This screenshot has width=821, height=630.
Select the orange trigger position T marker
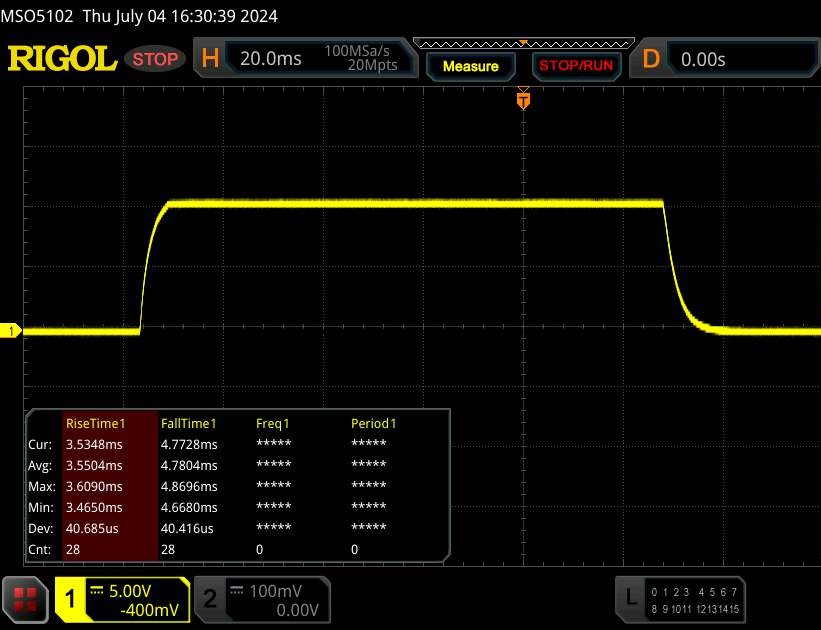tap(522, 100)
